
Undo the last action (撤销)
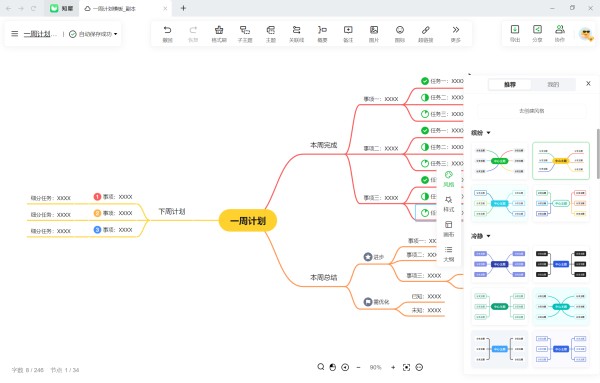point(167,34)
